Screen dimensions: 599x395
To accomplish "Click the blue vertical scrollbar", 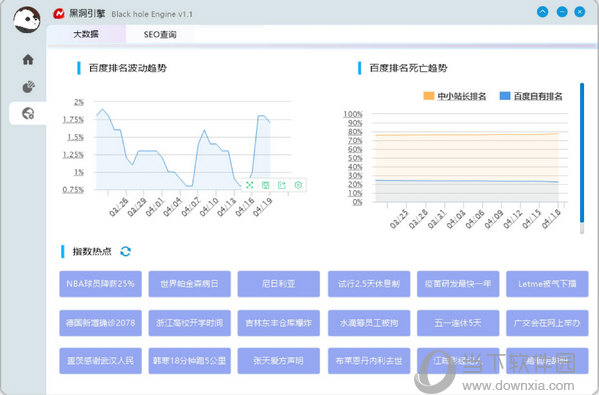I will tap(582, 153).
